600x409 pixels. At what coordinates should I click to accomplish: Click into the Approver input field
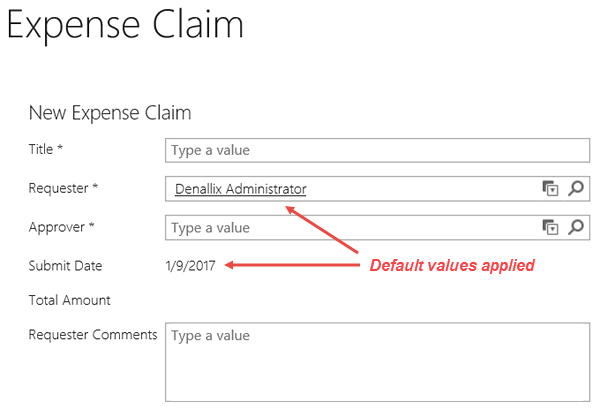350,227
